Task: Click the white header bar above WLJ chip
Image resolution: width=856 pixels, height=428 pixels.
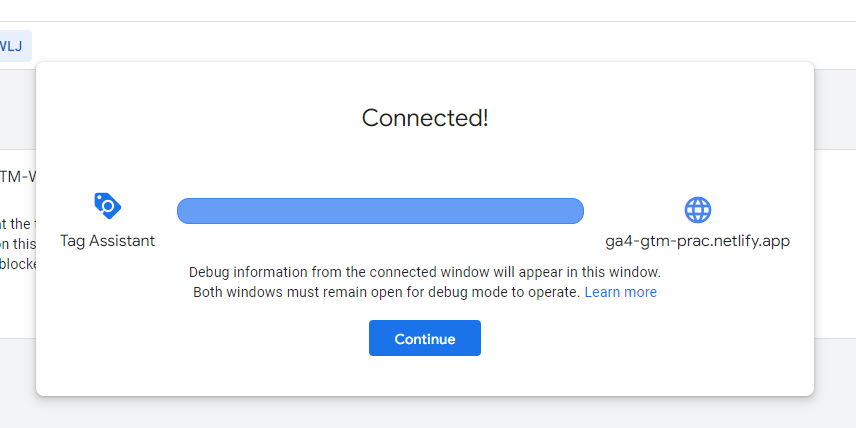Action: click(428, 10)
